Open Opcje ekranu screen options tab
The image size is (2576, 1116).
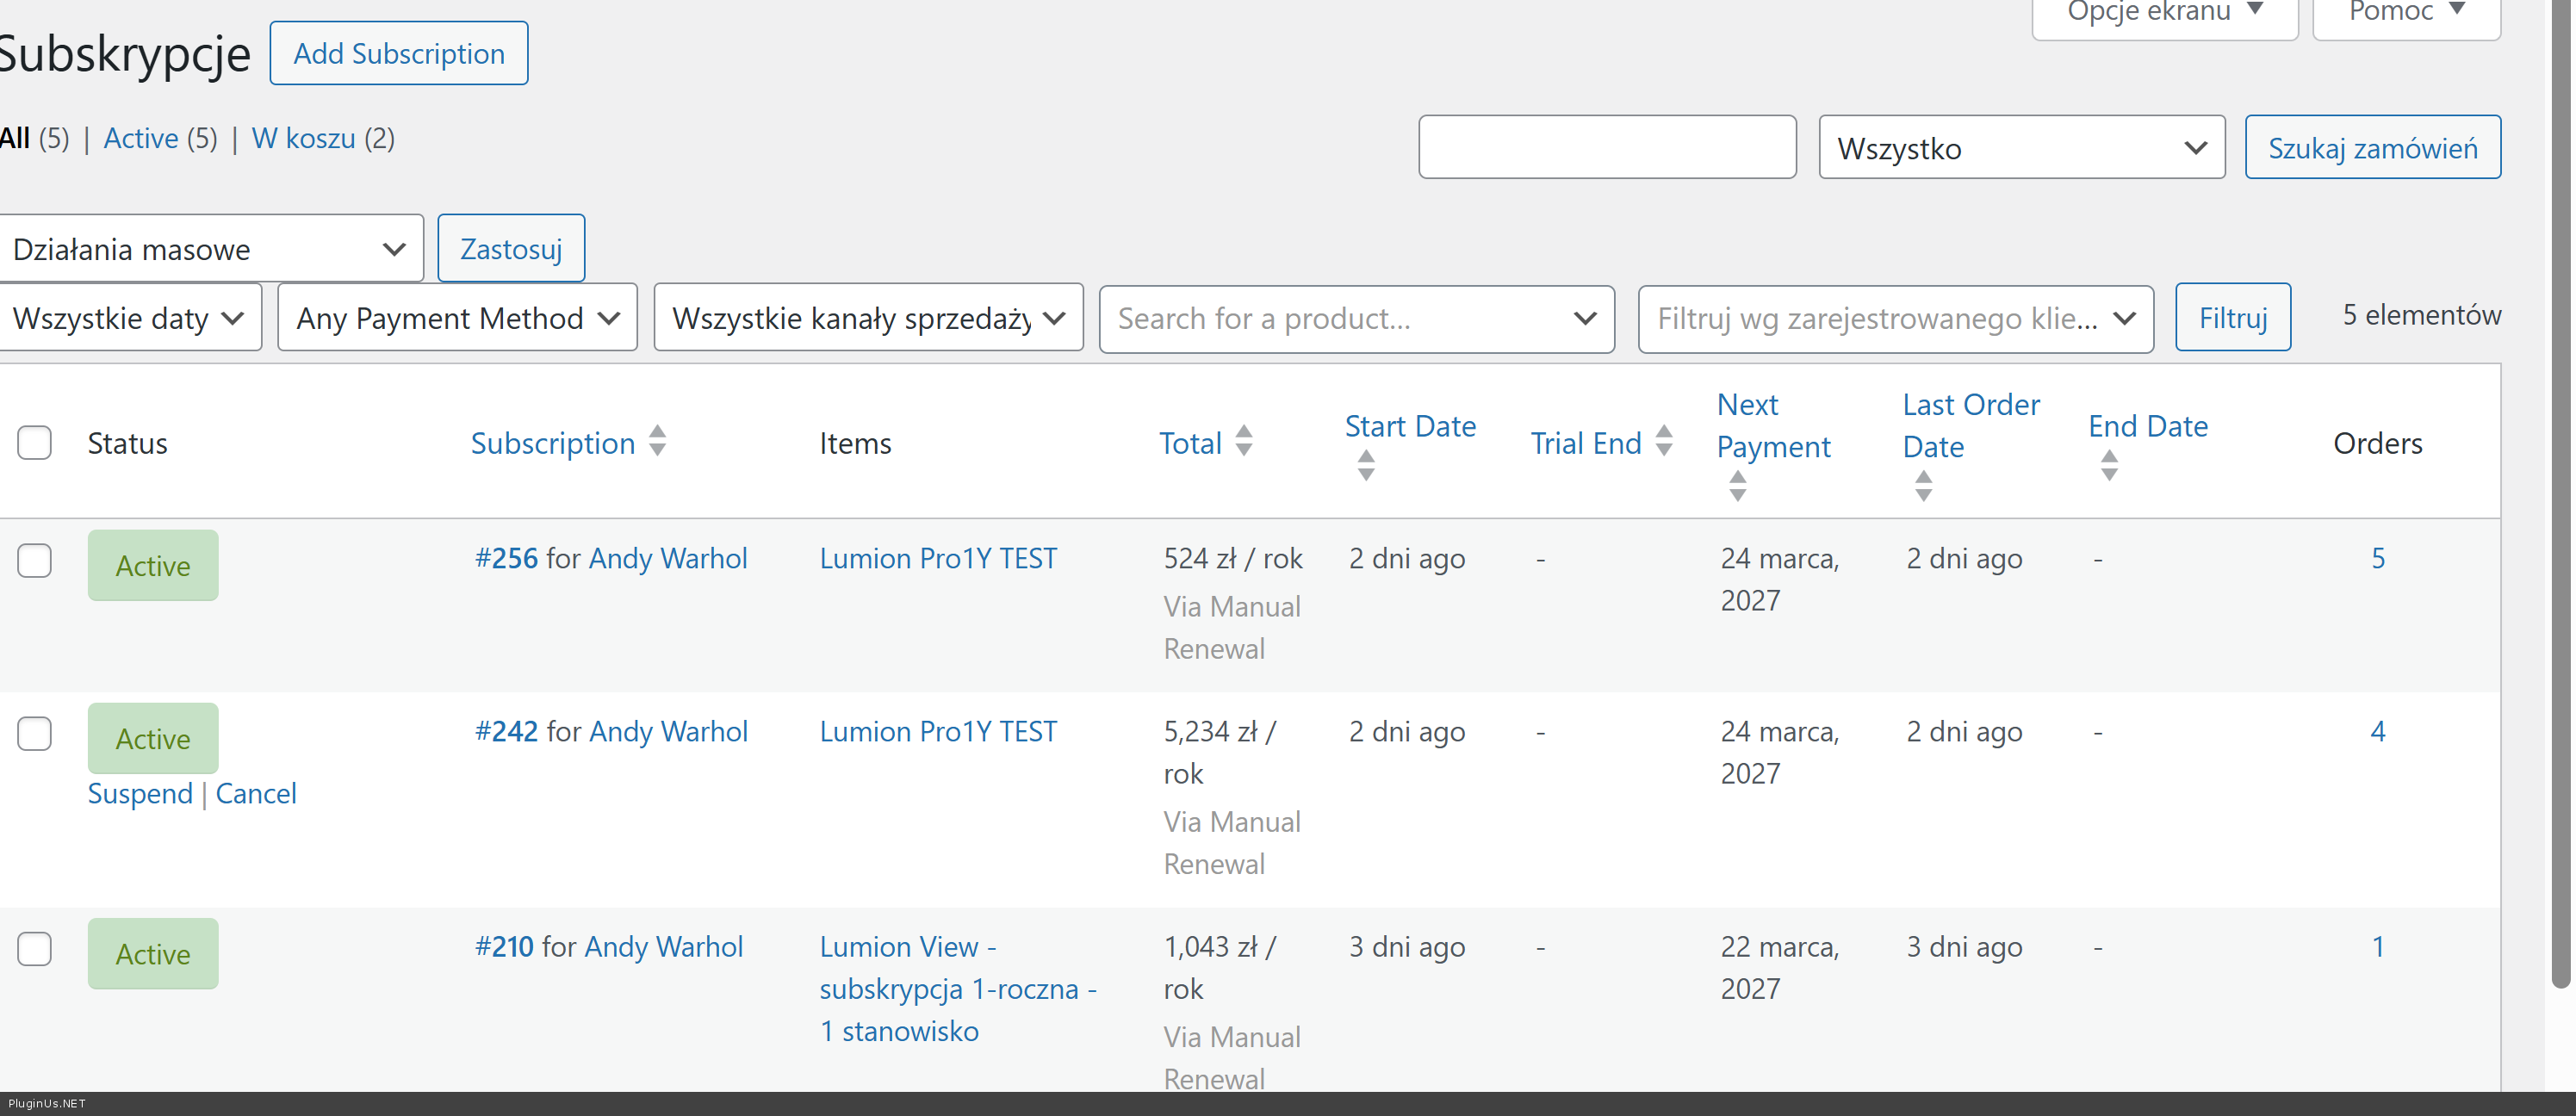2163,12
